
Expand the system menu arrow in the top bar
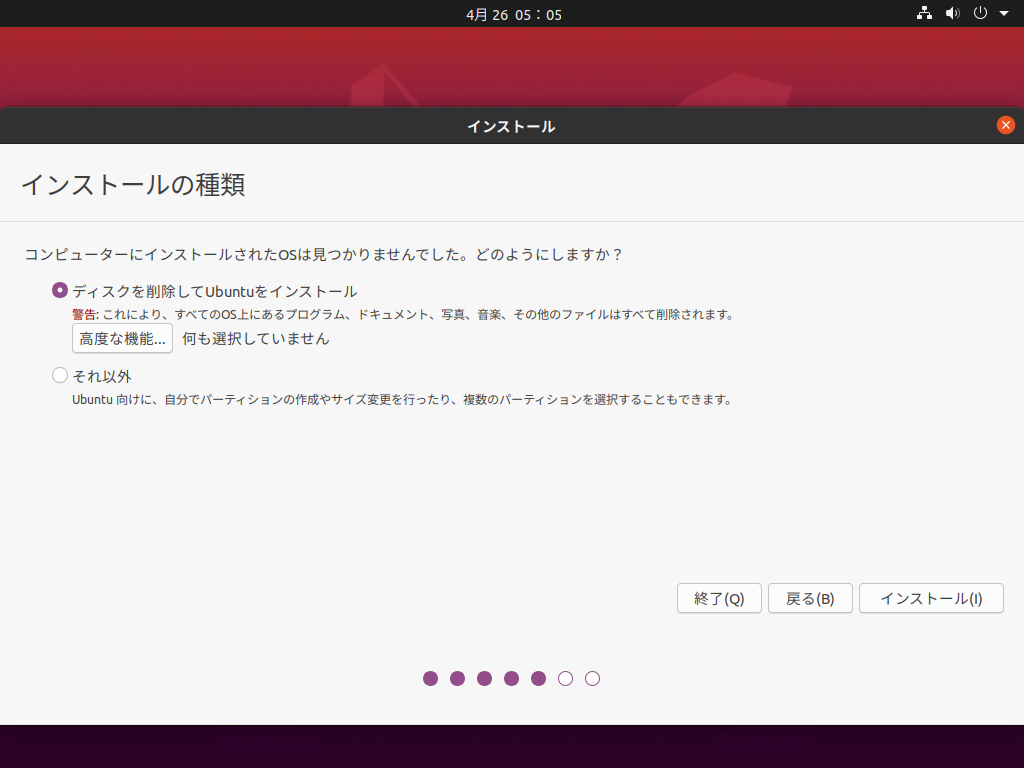1004,13
